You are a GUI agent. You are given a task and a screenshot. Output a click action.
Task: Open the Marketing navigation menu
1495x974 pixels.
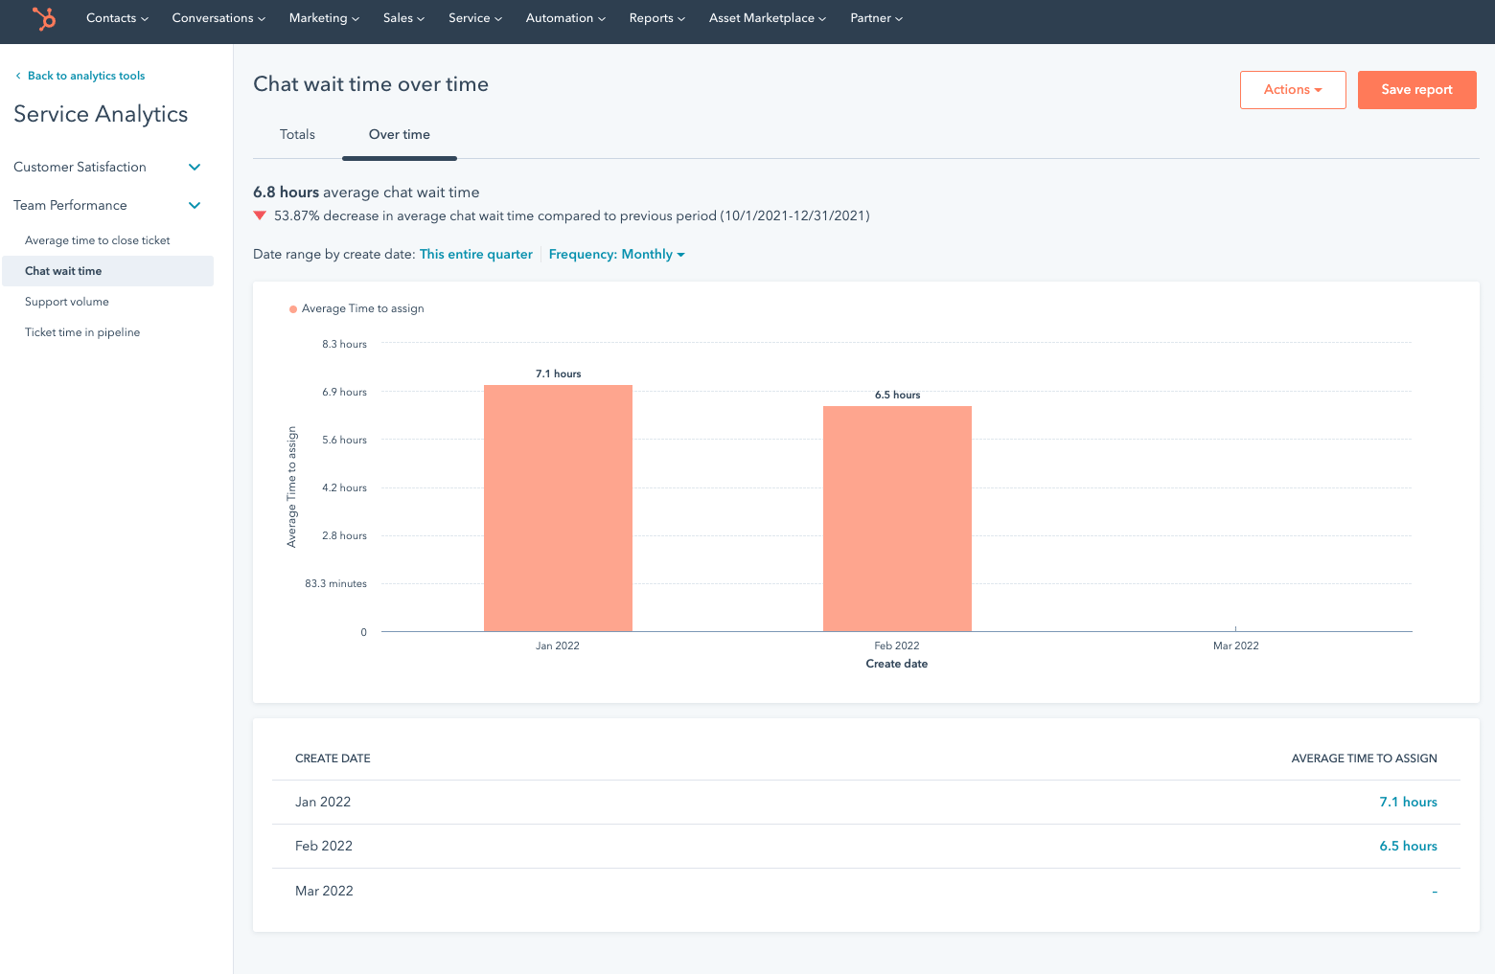click(323, 17)
